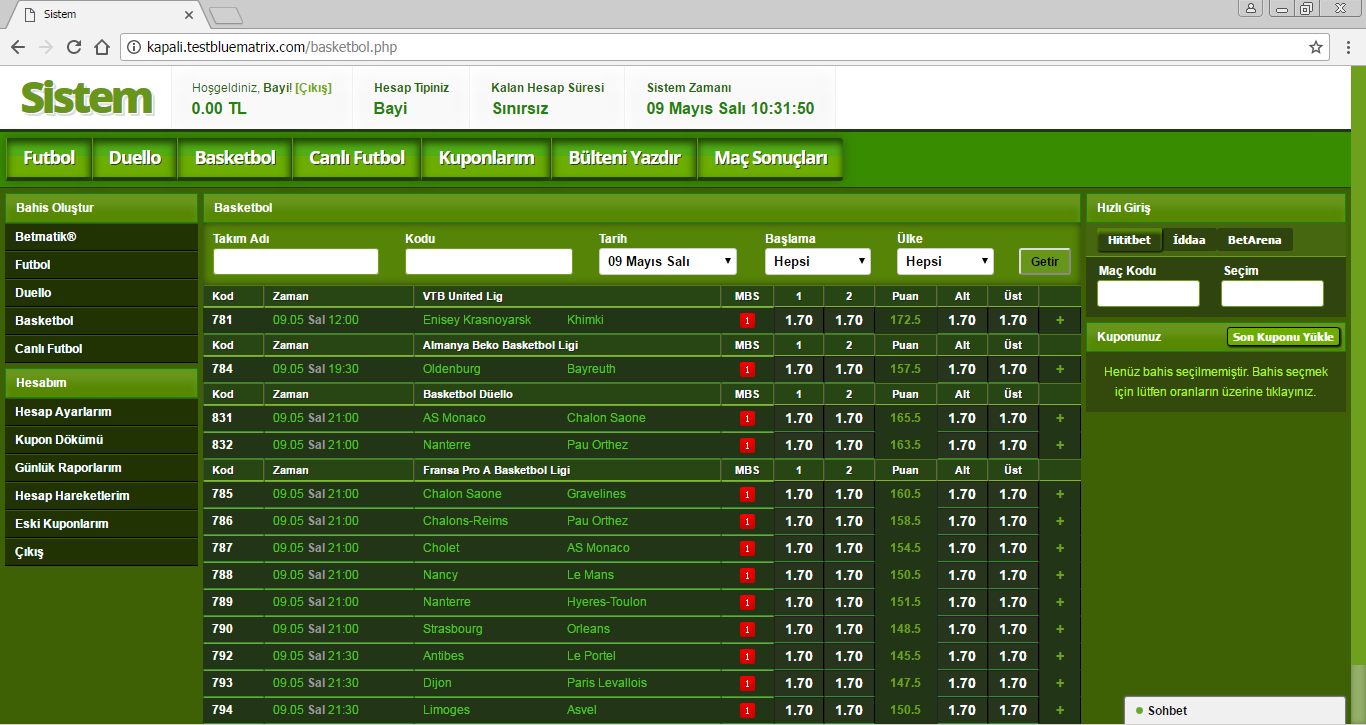
Task: Open Maç Sonuçları tab
Action: click(x=770, y=158)
